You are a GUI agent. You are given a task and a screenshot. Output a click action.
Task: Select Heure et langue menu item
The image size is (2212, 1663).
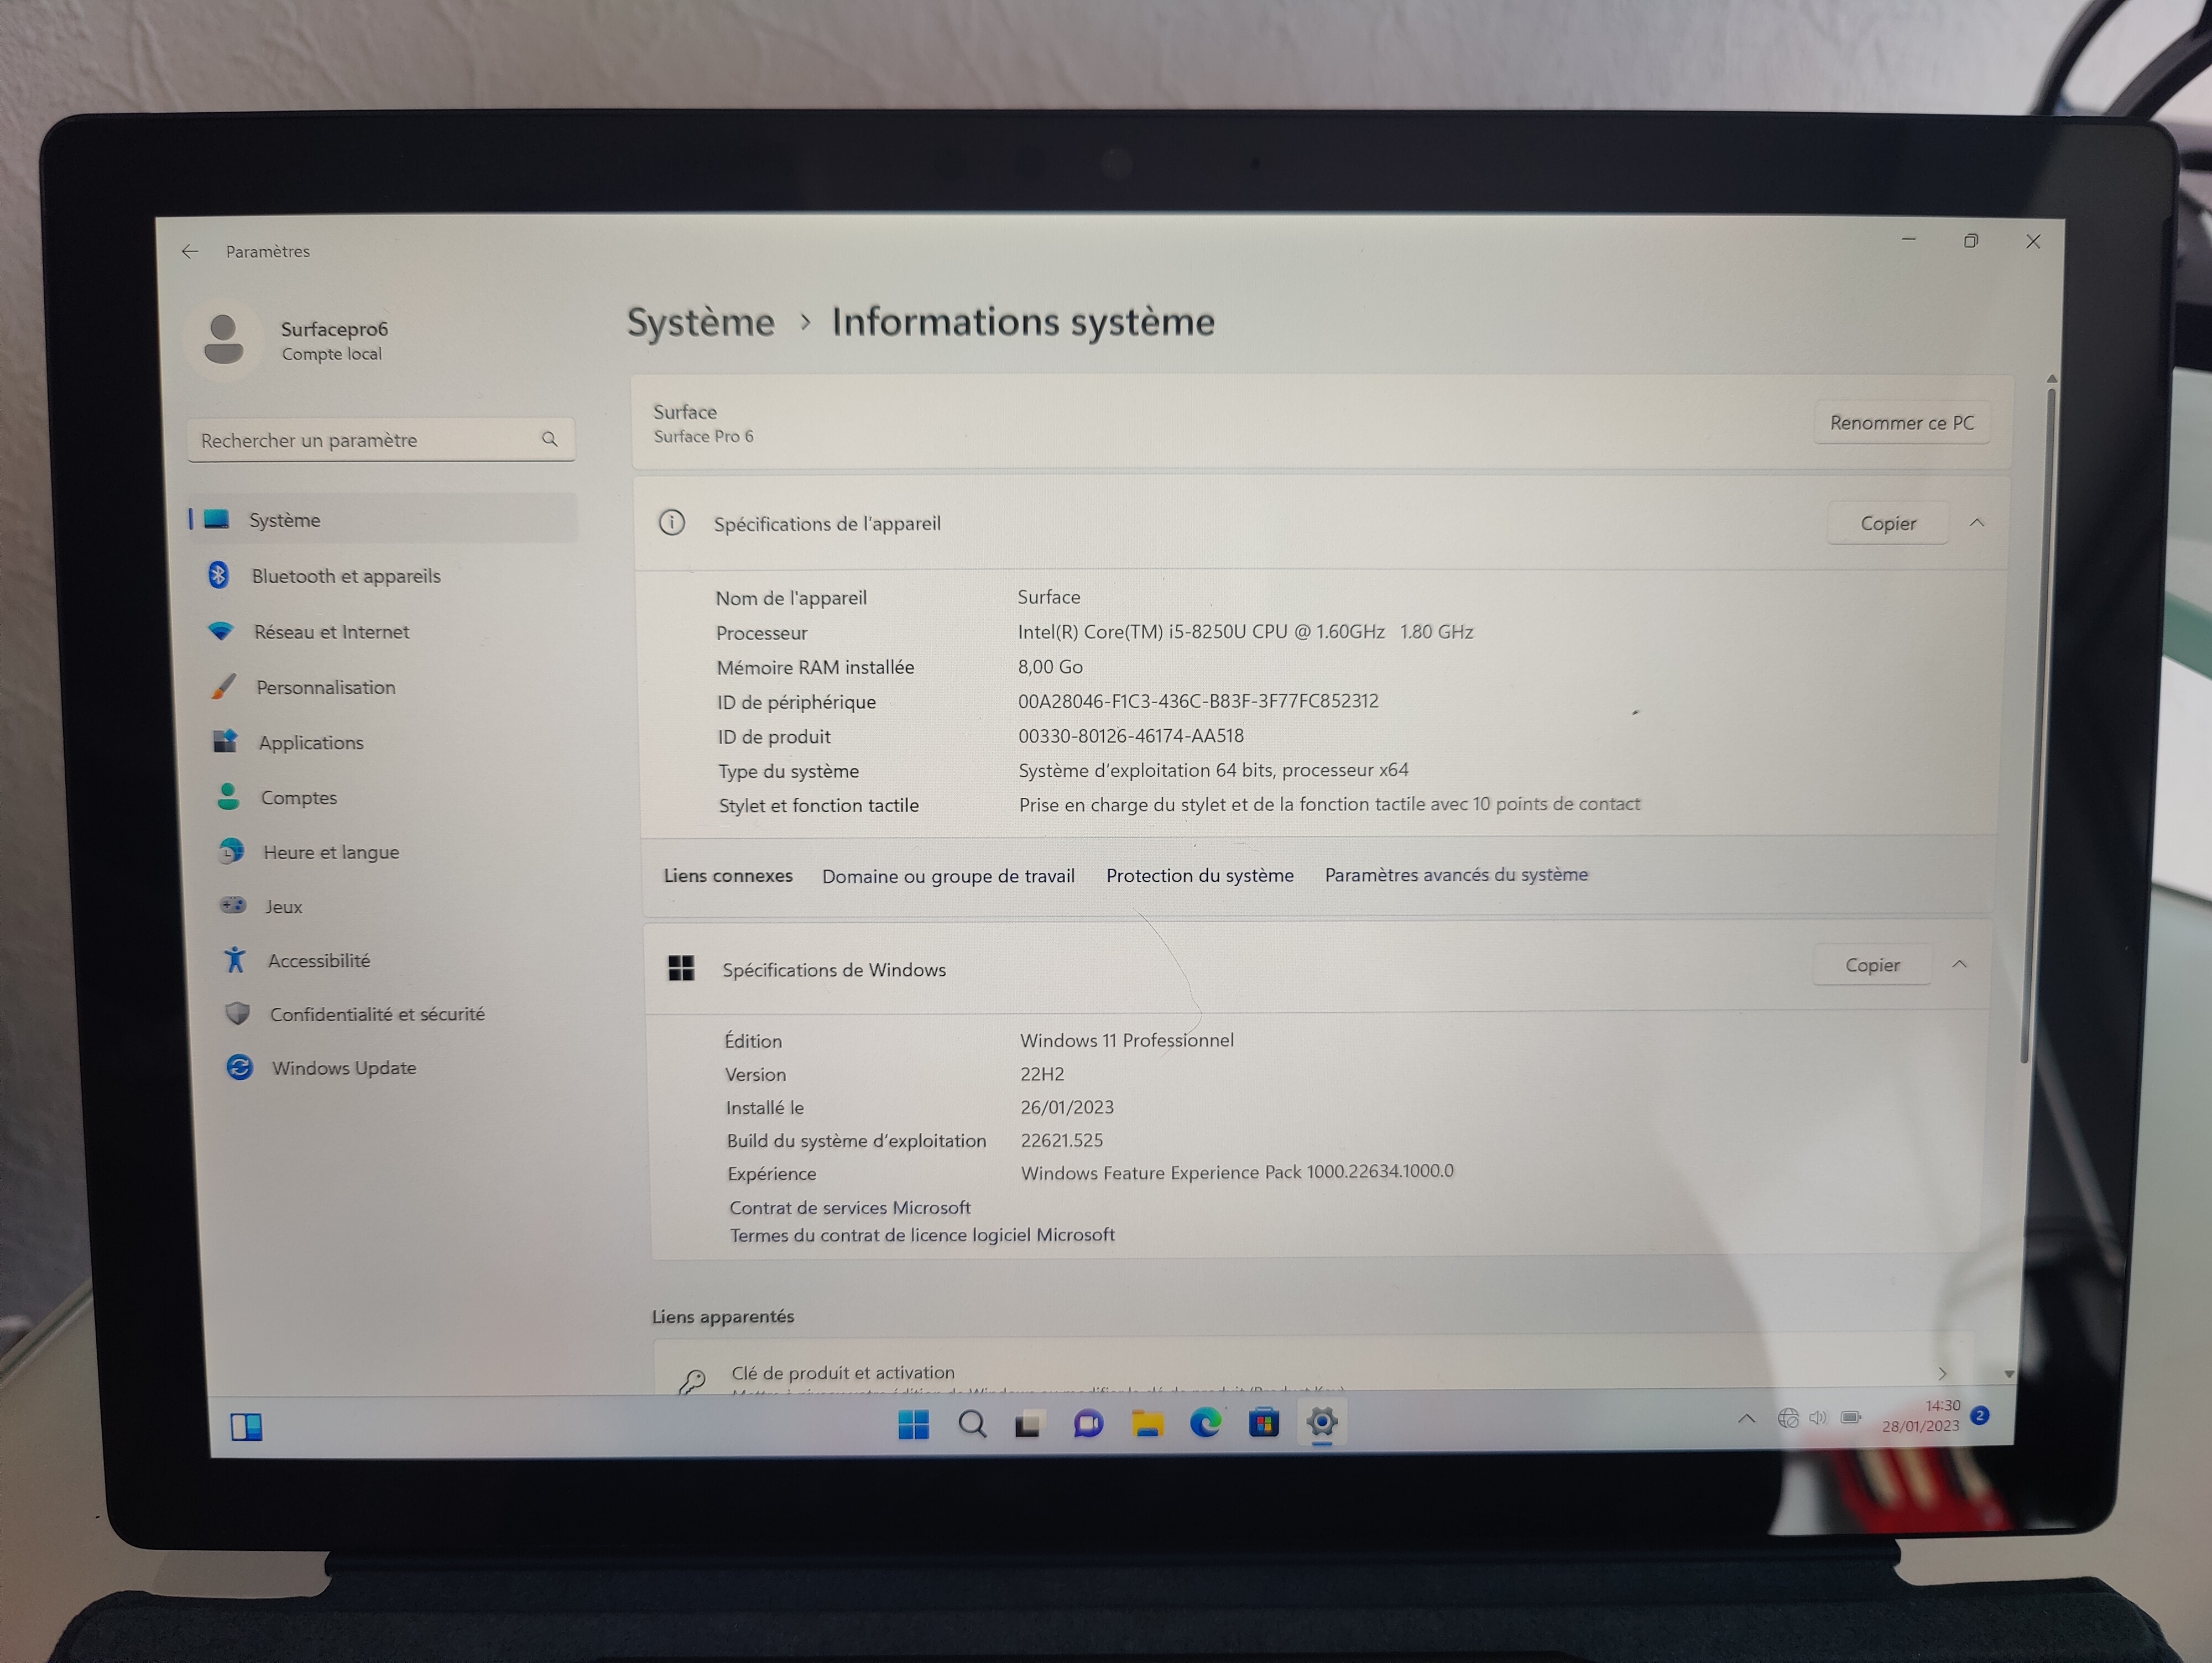(x=330, y=852)
